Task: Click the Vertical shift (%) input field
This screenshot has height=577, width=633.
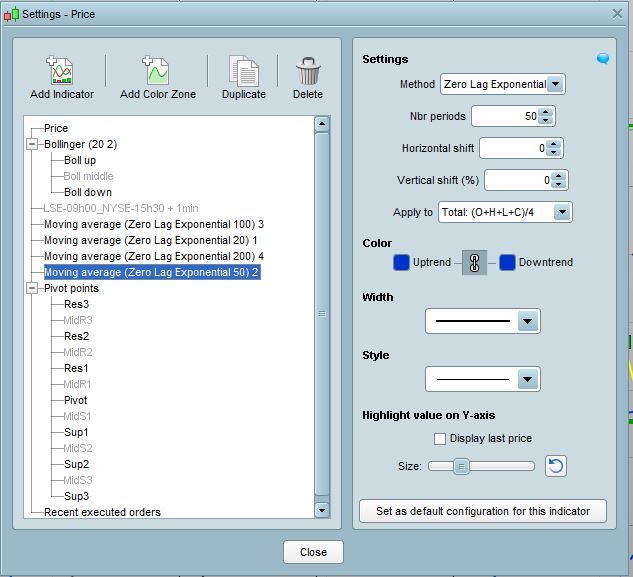Action: [518, 180]
